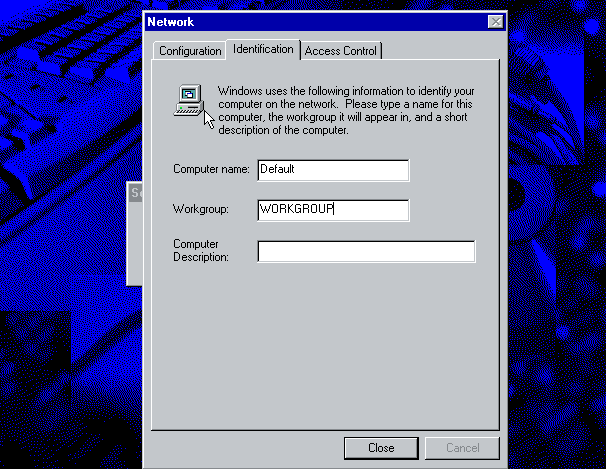606x469 pixels.
Task: Switch to the Configuration tab
Action: click(x=190, y=51)
